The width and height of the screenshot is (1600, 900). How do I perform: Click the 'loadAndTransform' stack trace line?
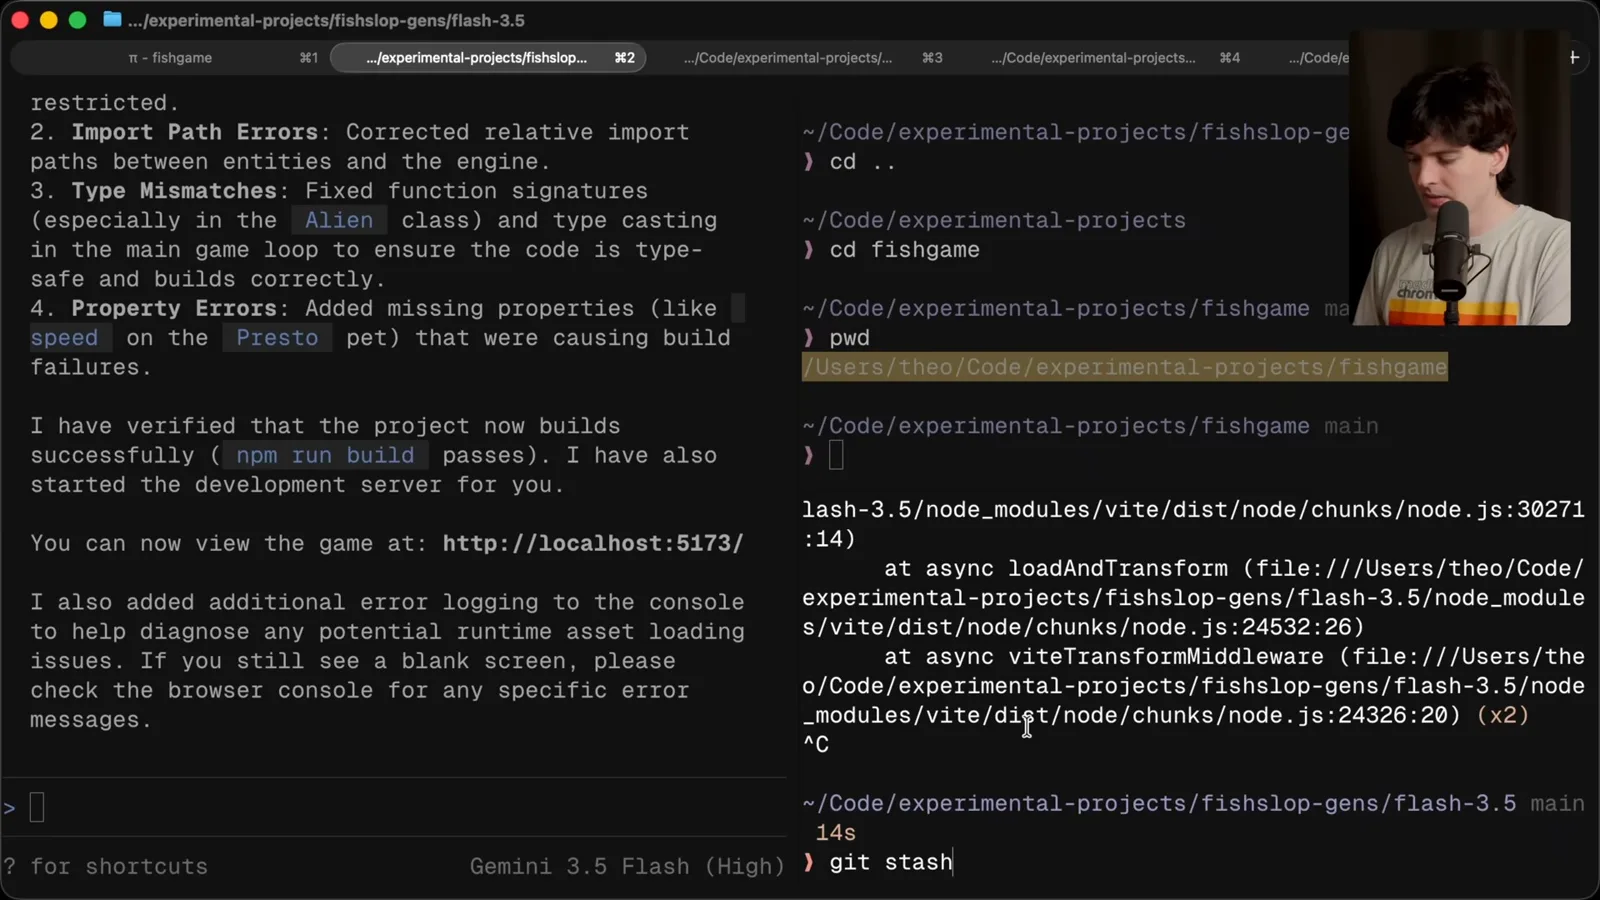[x=1193, y=597]
